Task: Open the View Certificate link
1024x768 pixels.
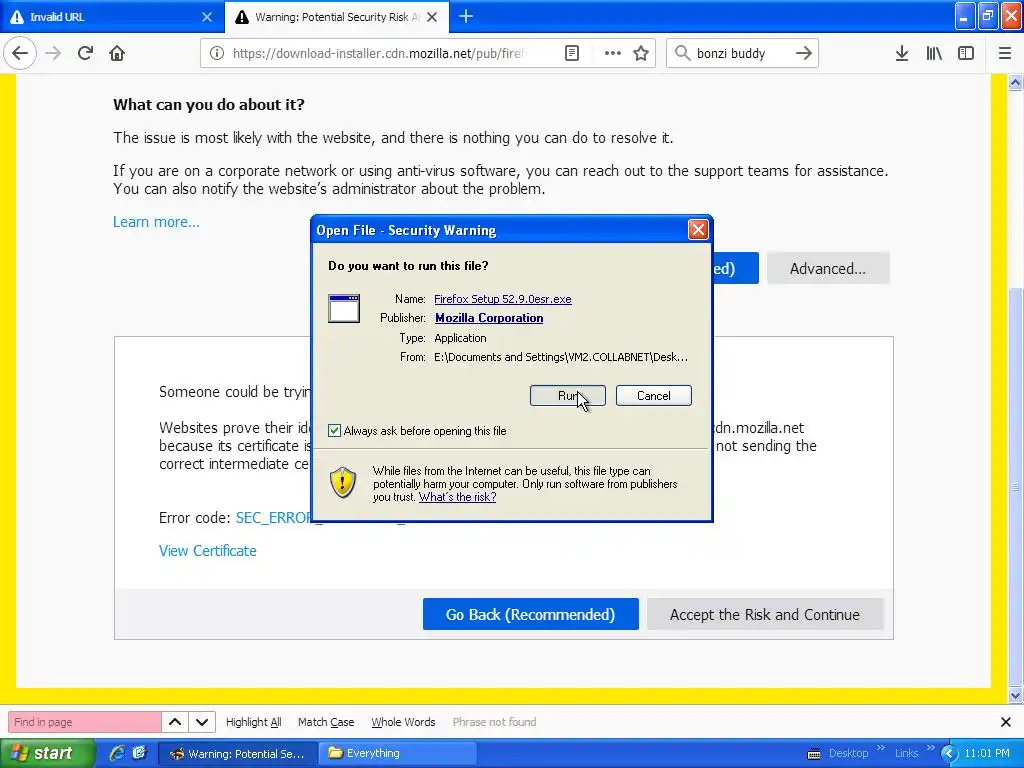Action: pos(208,551)
